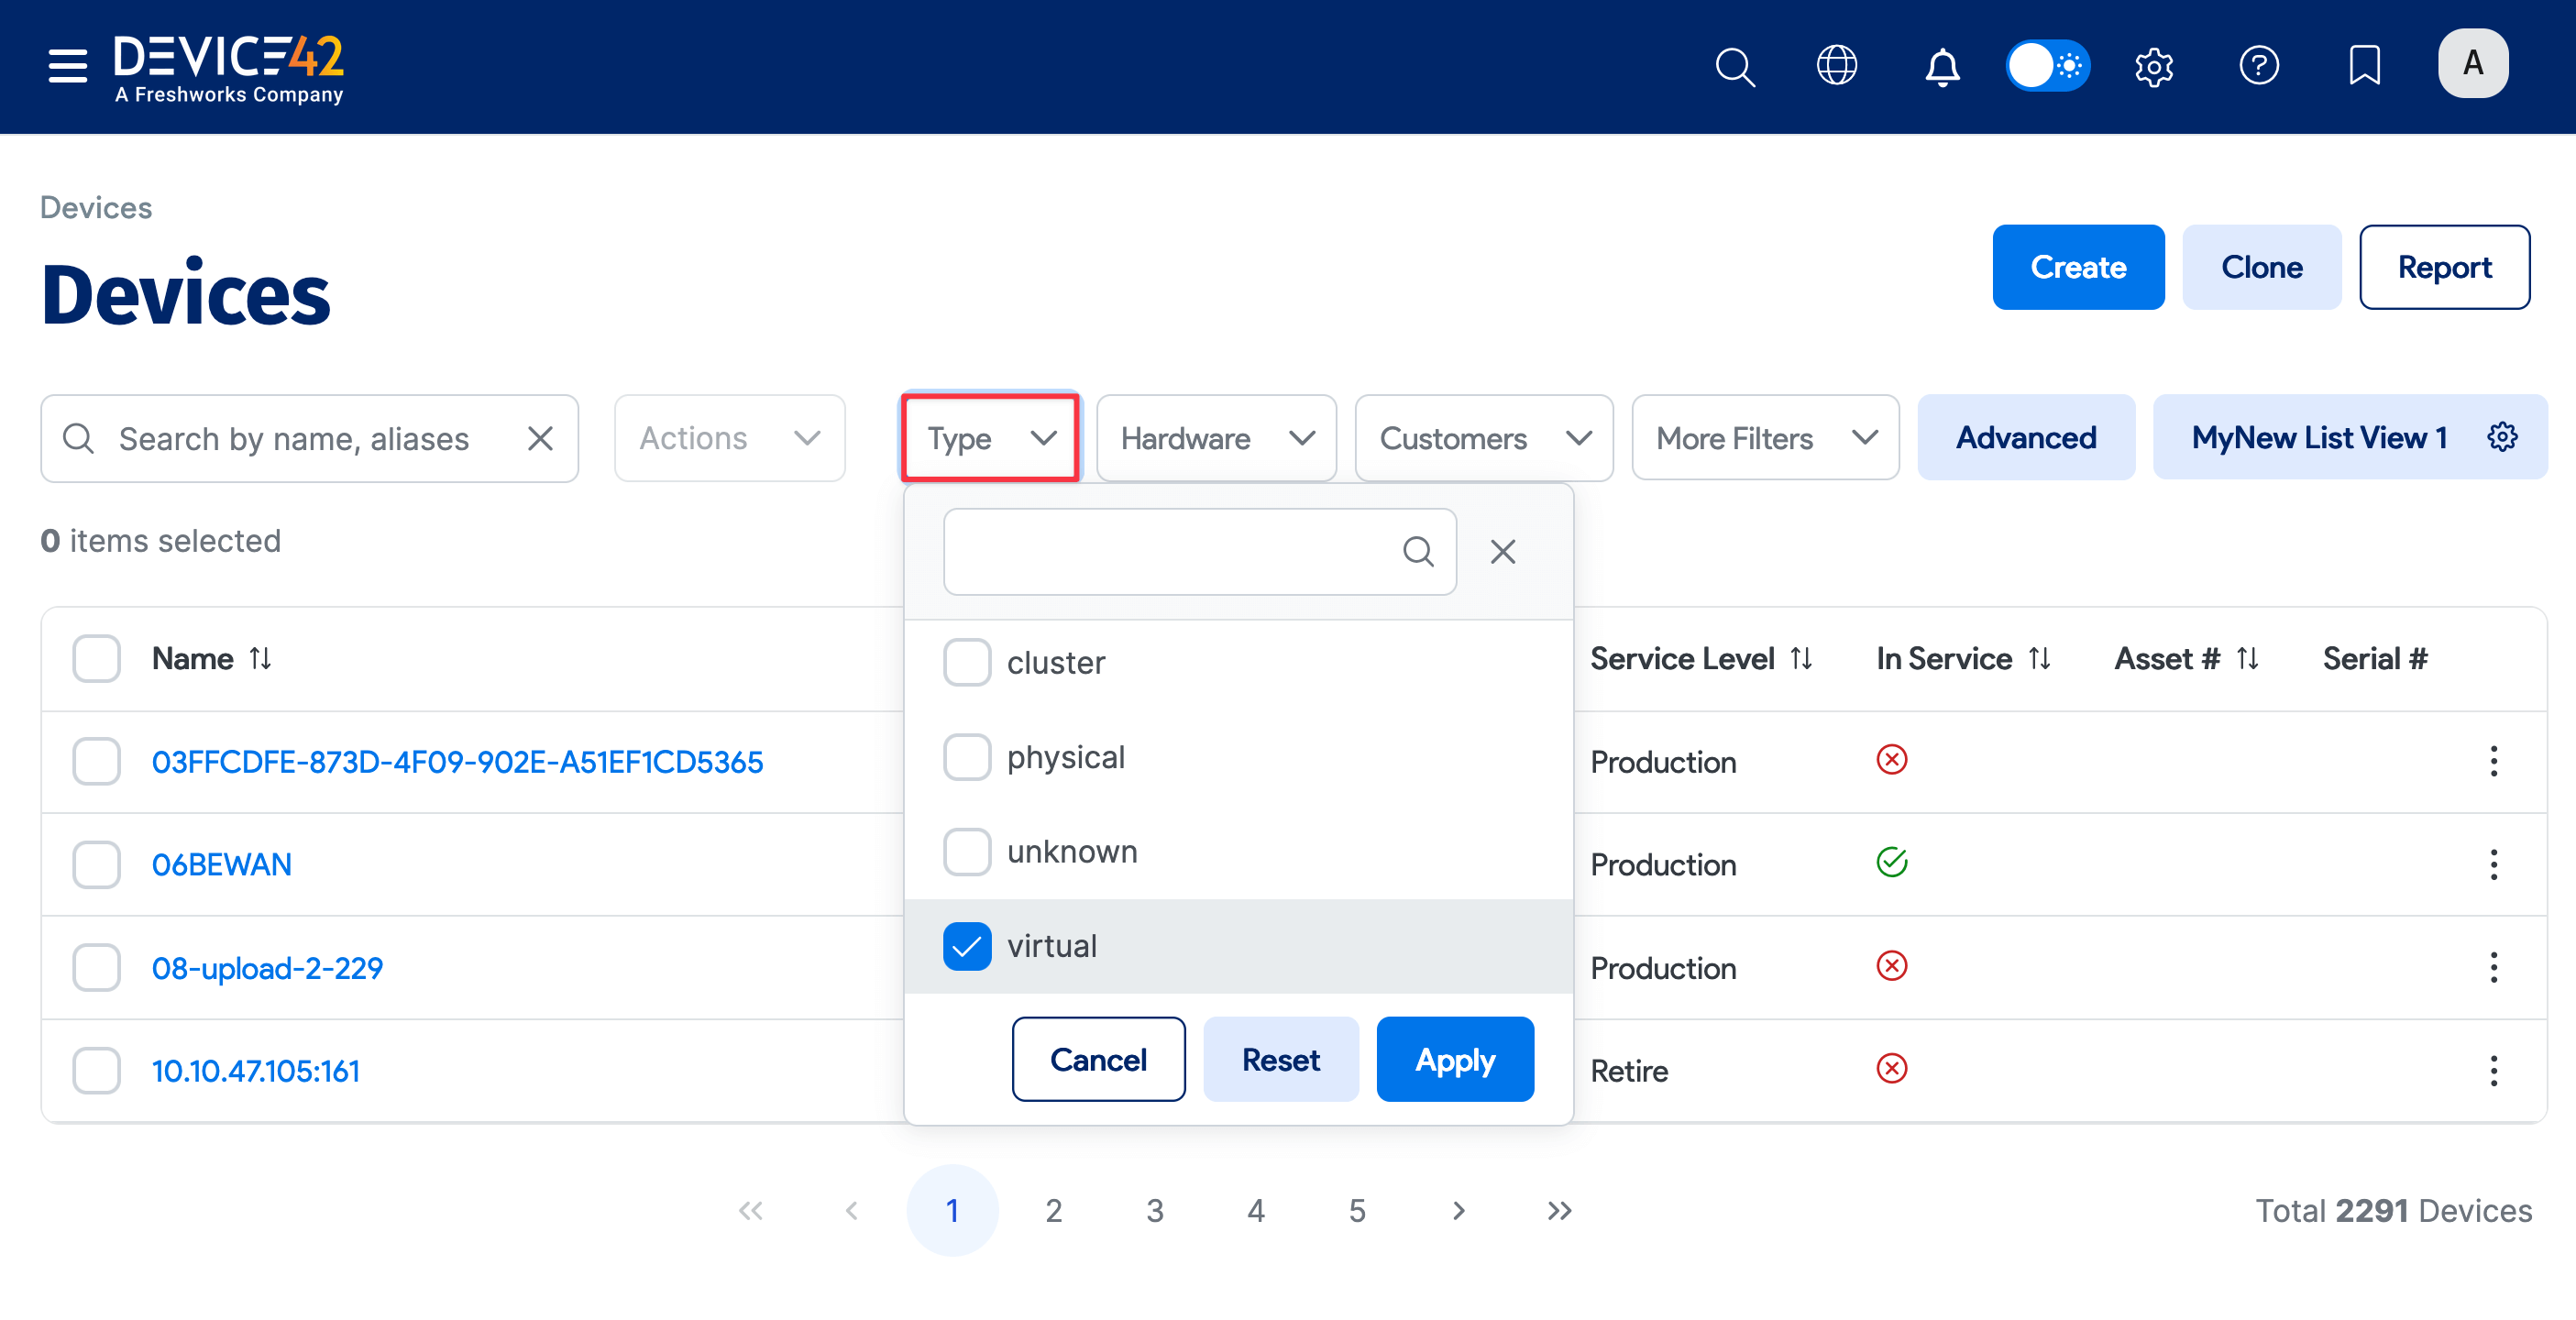Open notifications bell icon
The width and height of the screenshot is (2576, 1320).
tap(1941, 67)
